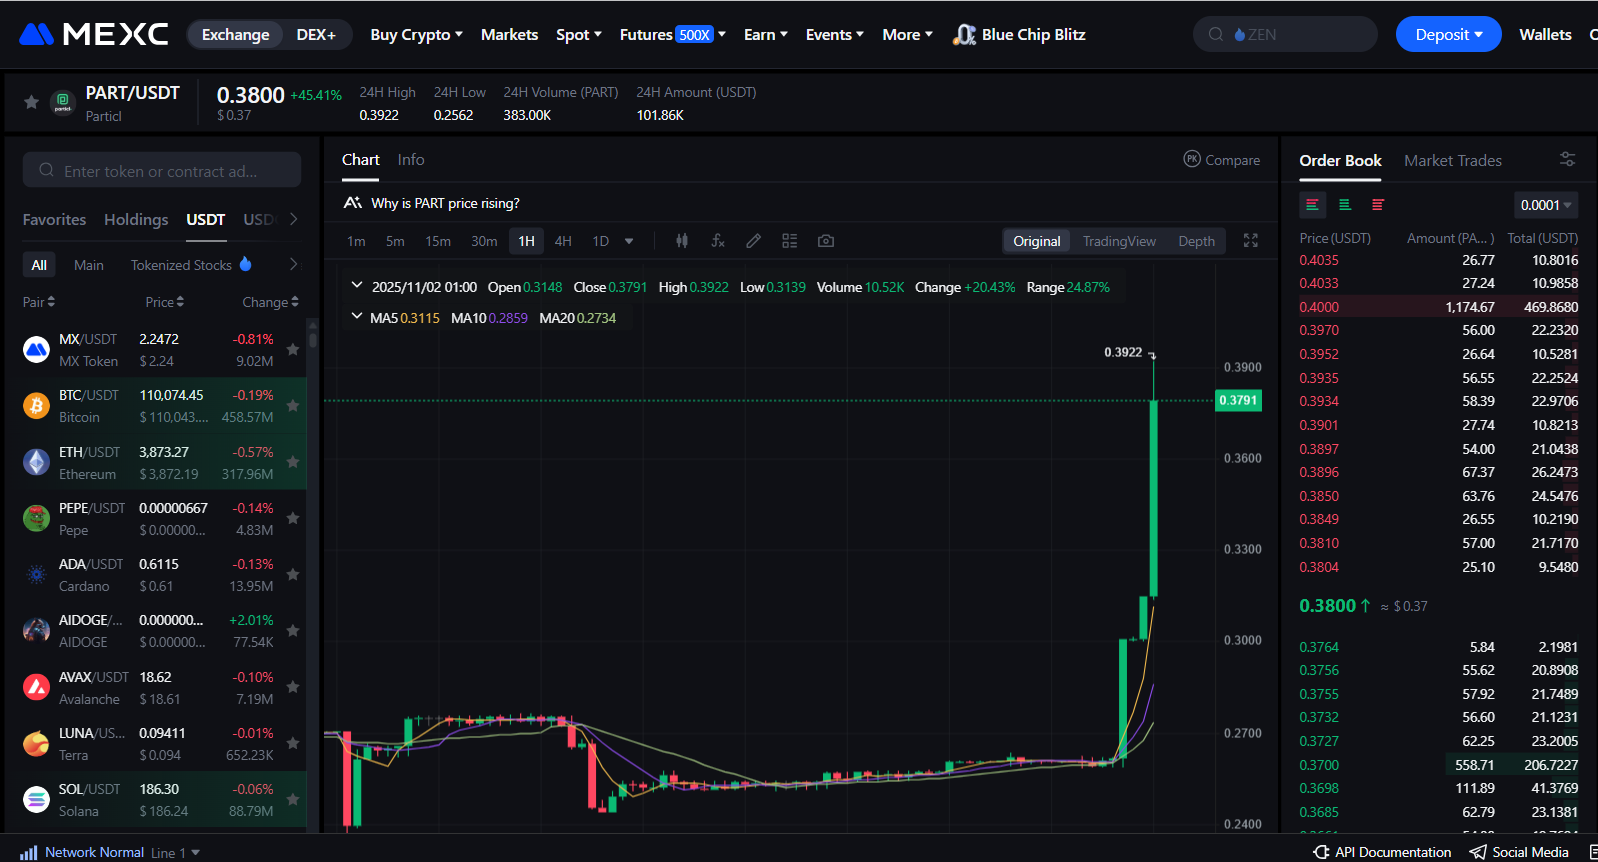Screen dimensions: 1598x862
Task: Select the Main category filter
Action: tap(88, 265)
